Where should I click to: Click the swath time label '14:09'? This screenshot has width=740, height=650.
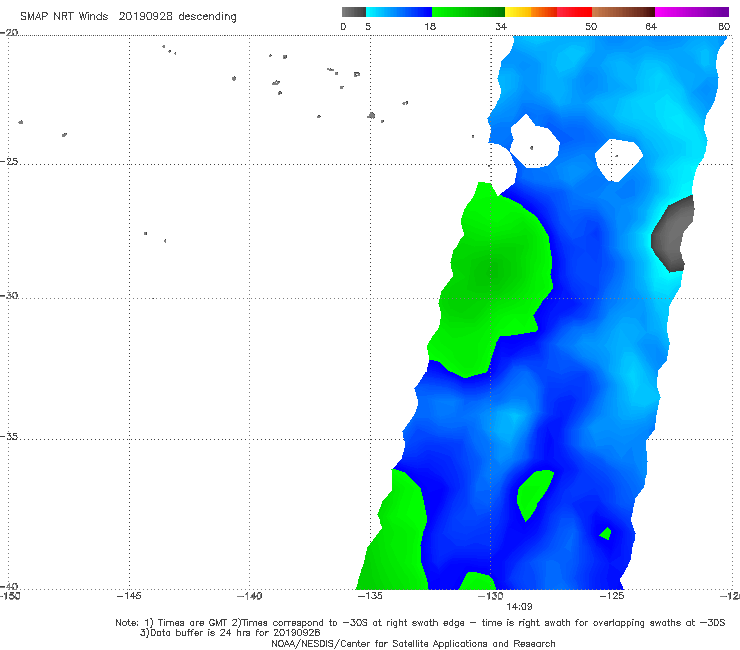pyautogui.click(x=519, y=607)
